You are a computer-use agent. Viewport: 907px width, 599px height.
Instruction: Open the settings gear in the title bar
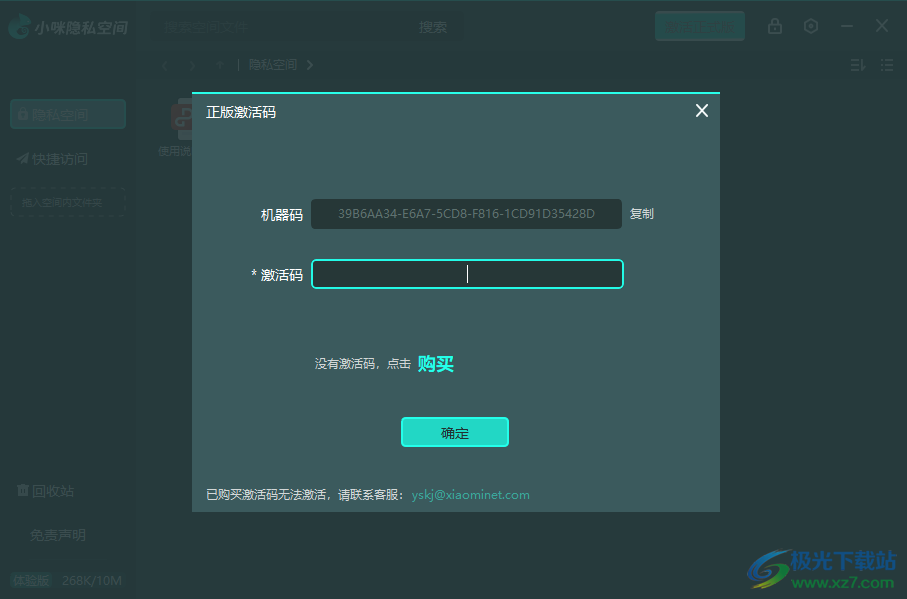pos(810,26)
